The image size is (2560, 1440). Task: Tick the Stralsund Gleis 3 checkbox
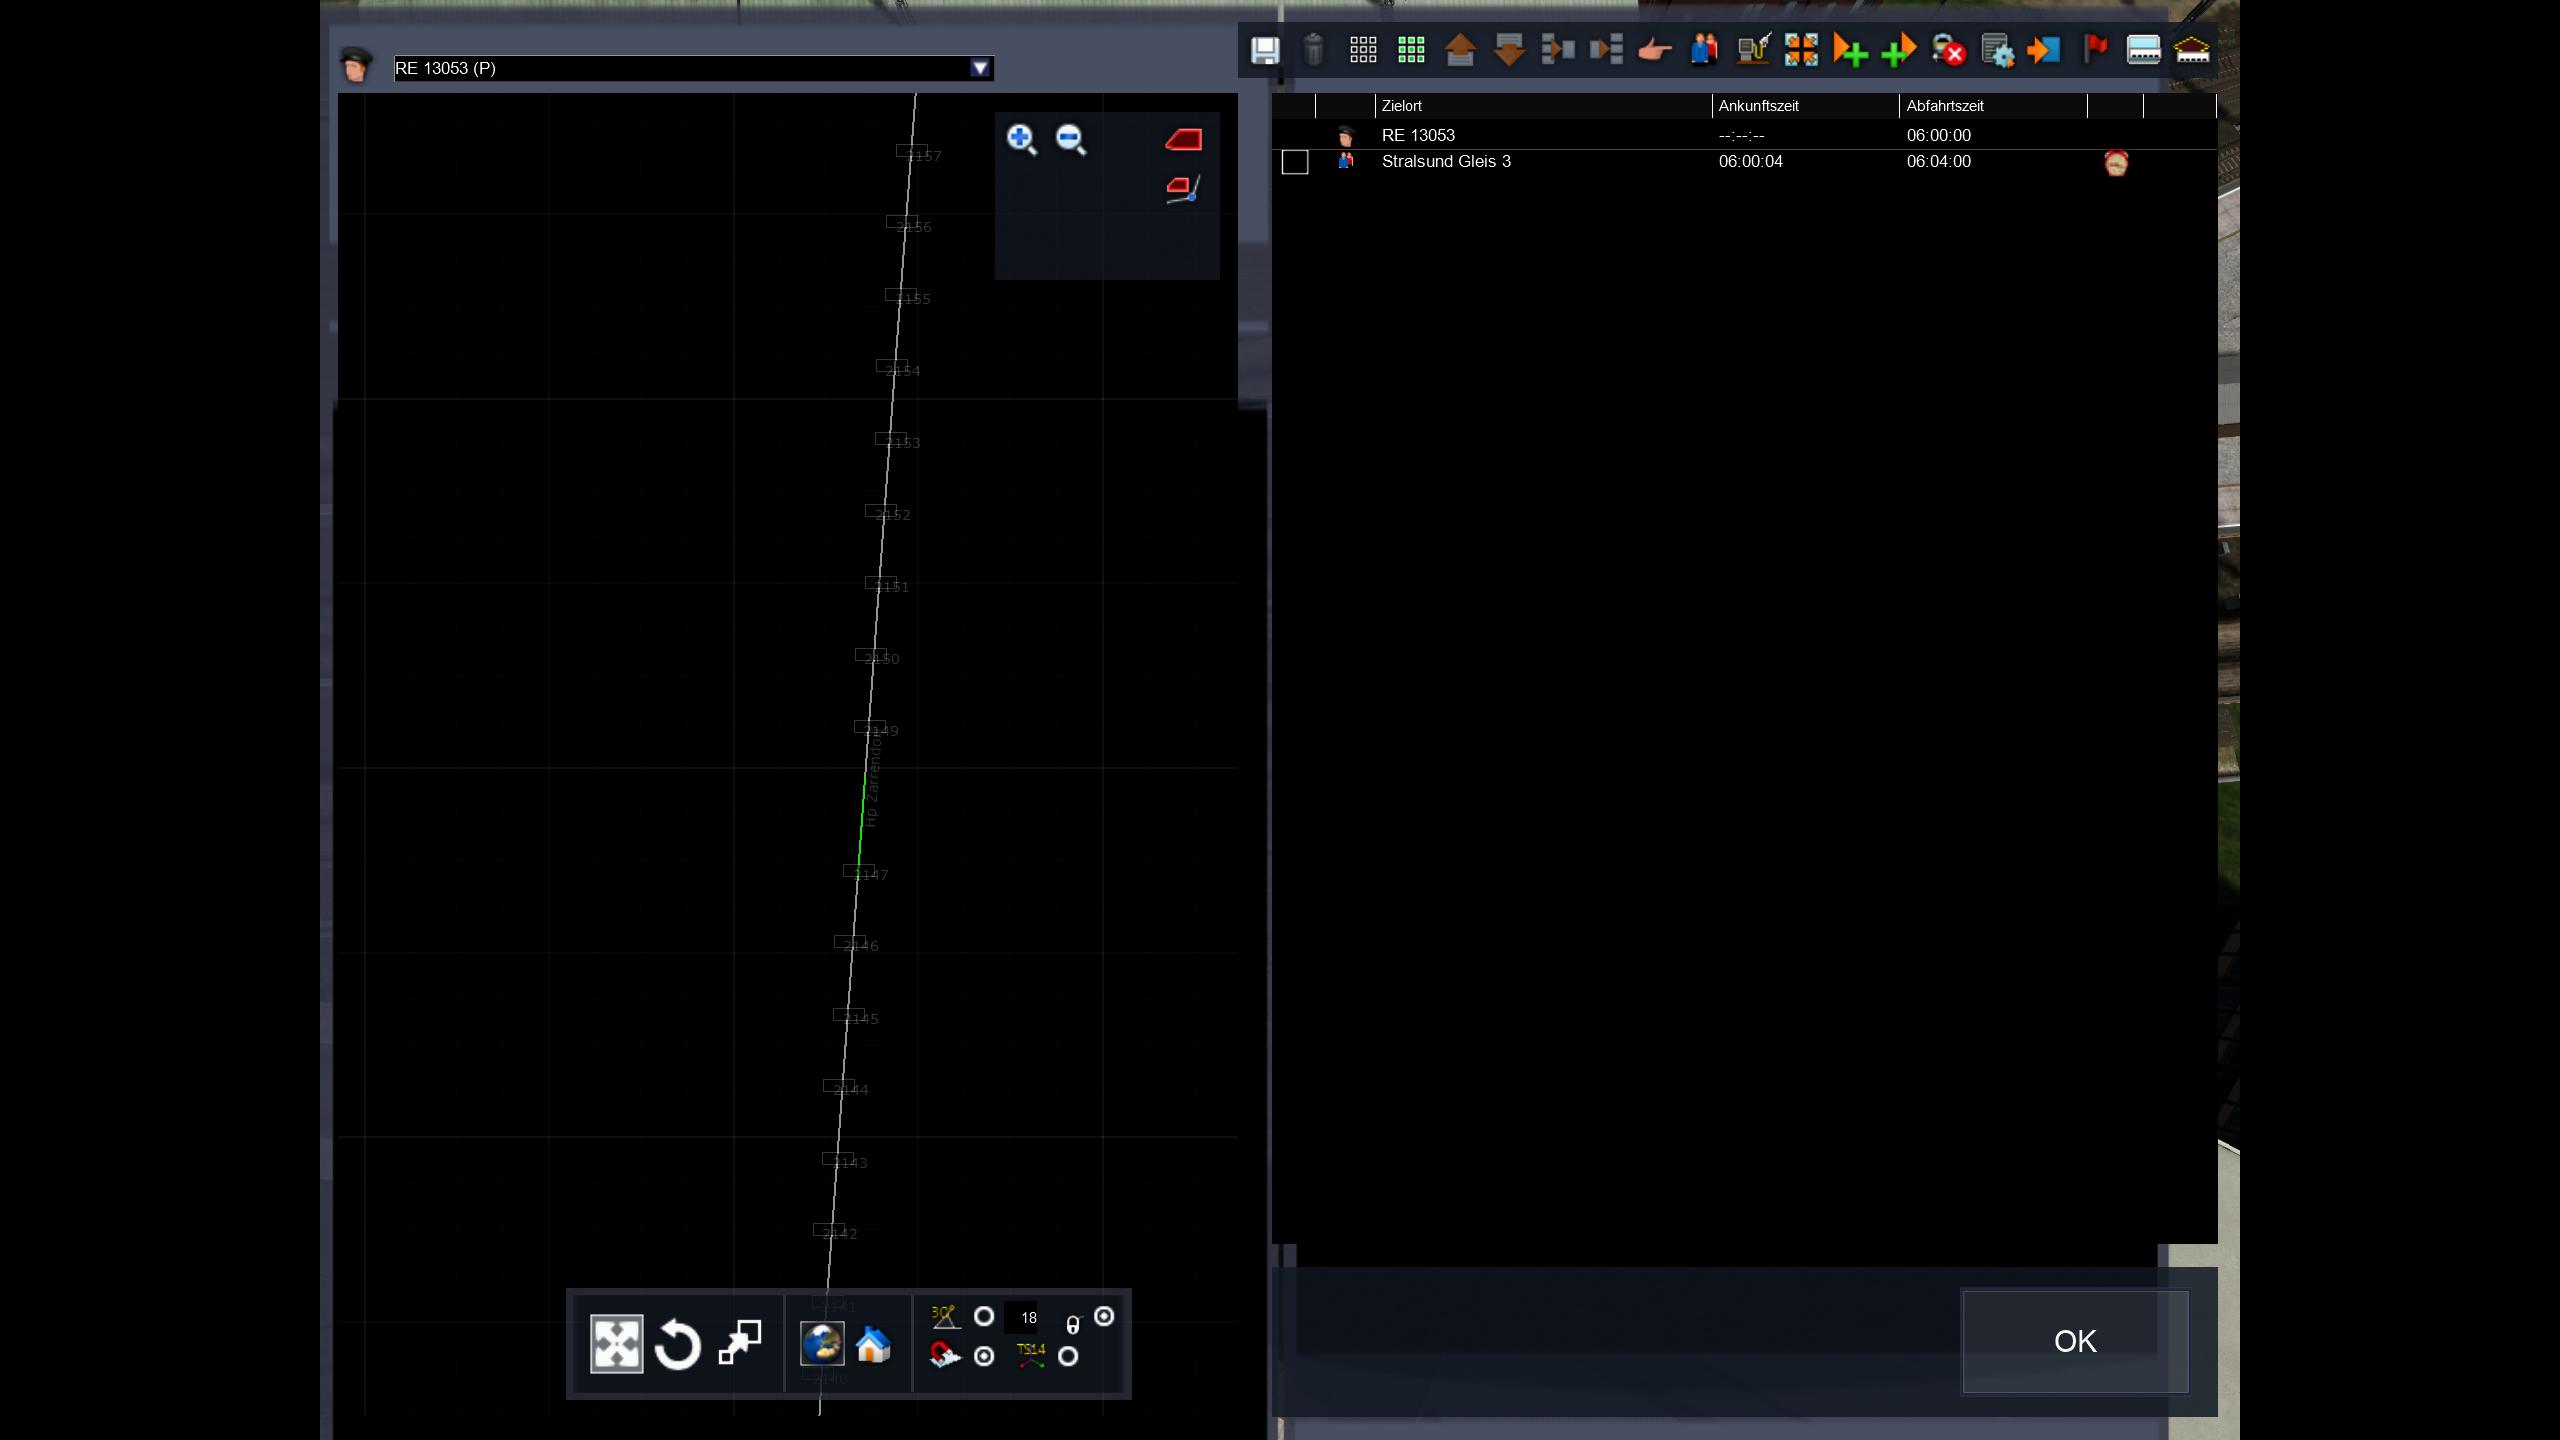click(x=1295, y=162)
